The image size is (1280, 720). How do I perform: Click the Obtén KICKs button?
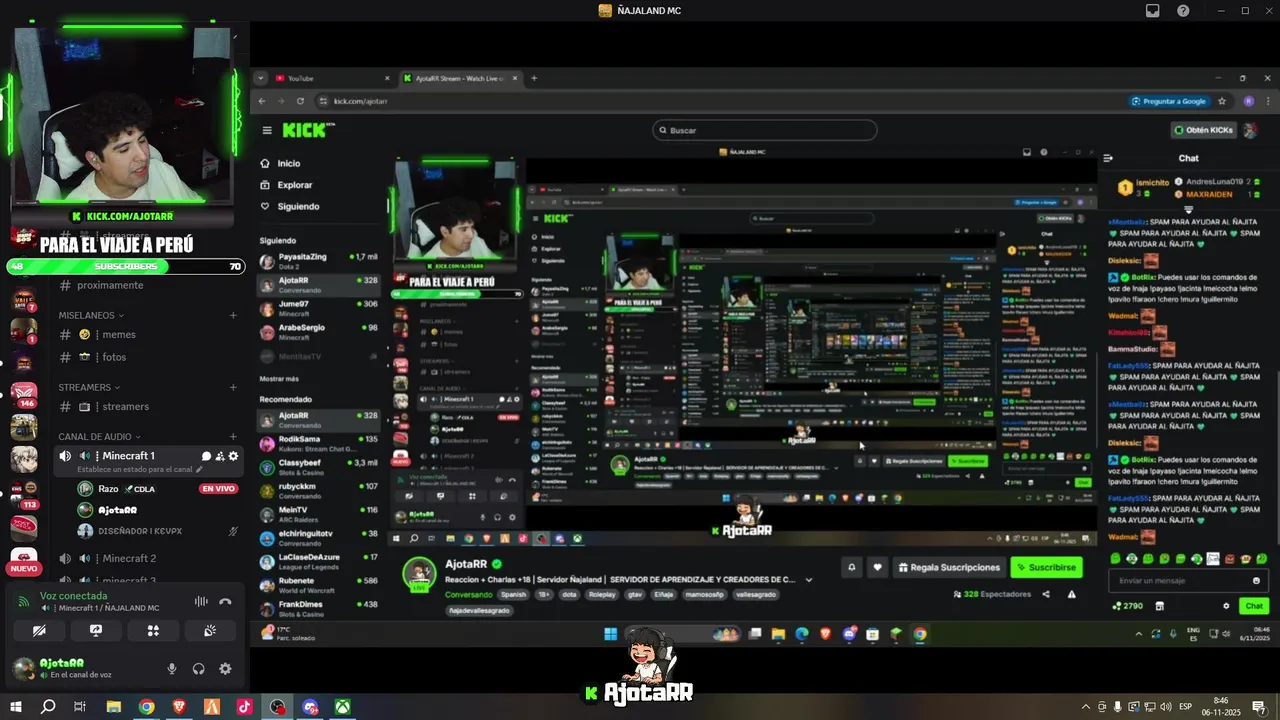click(1203, 130)
